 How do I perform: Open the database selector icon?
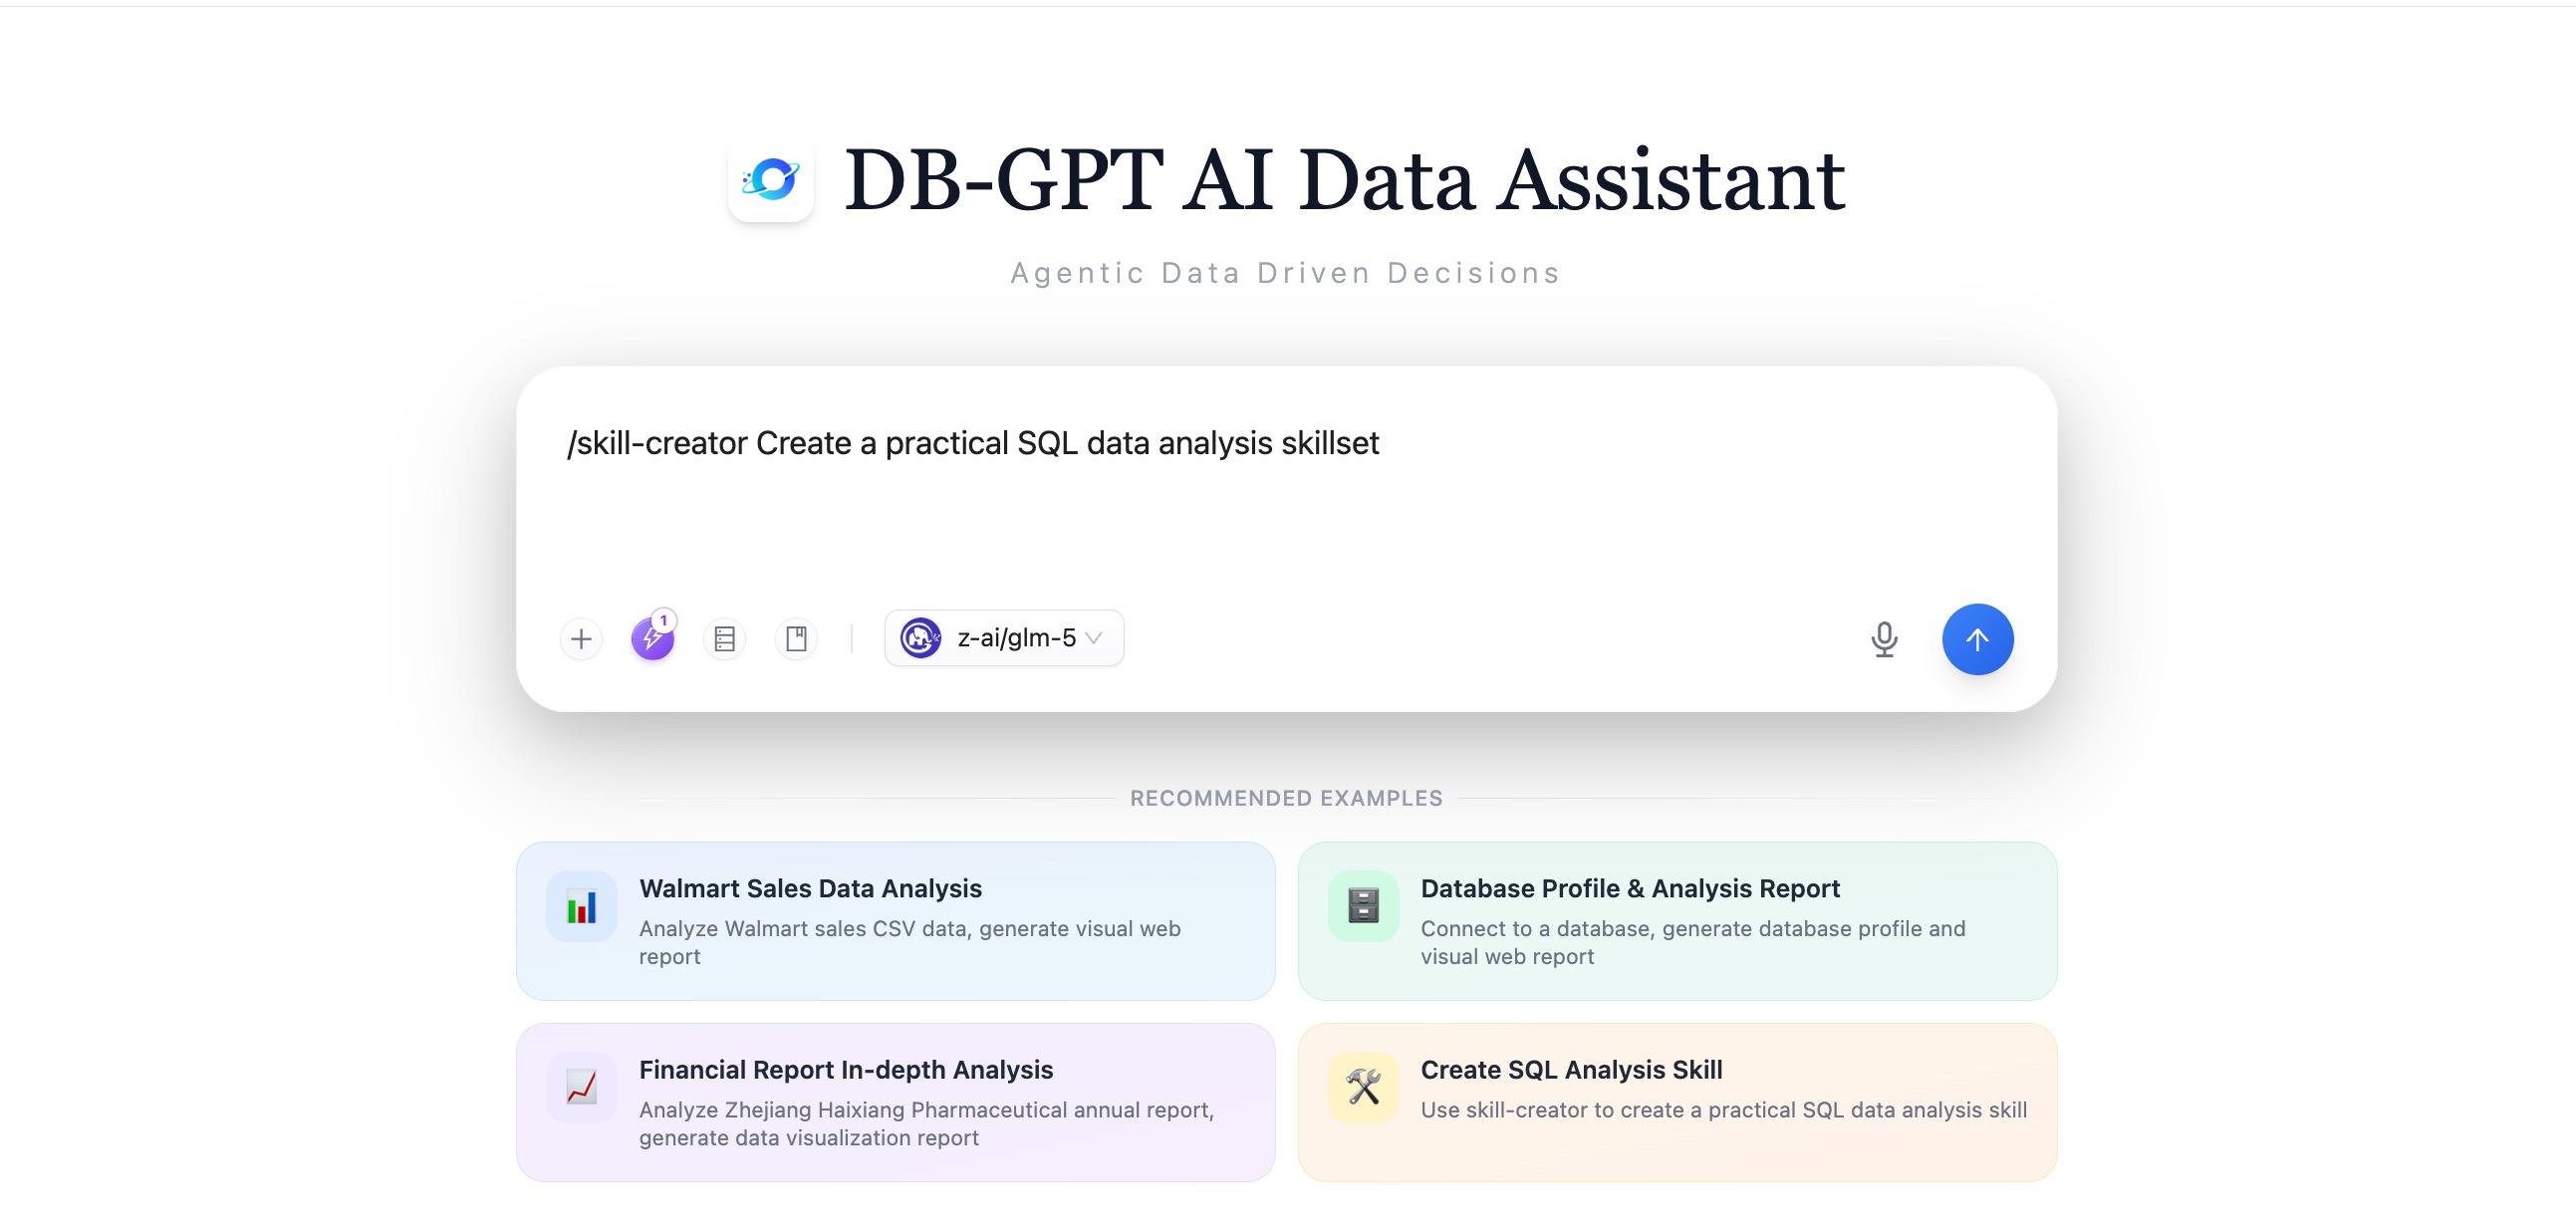click(725, 639)
